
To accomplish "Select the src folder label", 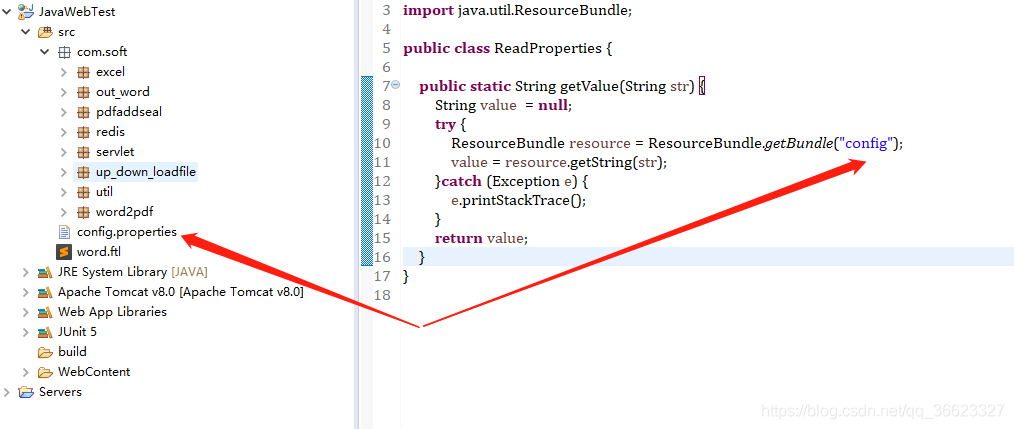I will pos(67,32).
